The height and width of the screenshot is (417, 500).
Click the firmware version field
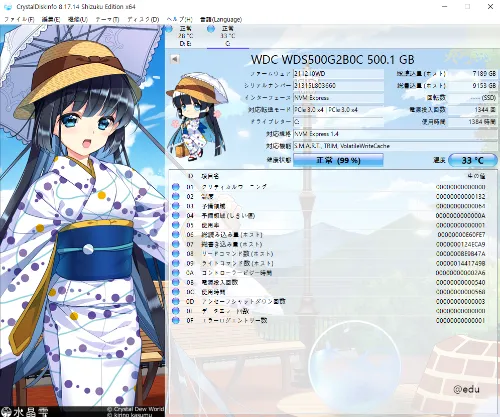tap(338, 74)
